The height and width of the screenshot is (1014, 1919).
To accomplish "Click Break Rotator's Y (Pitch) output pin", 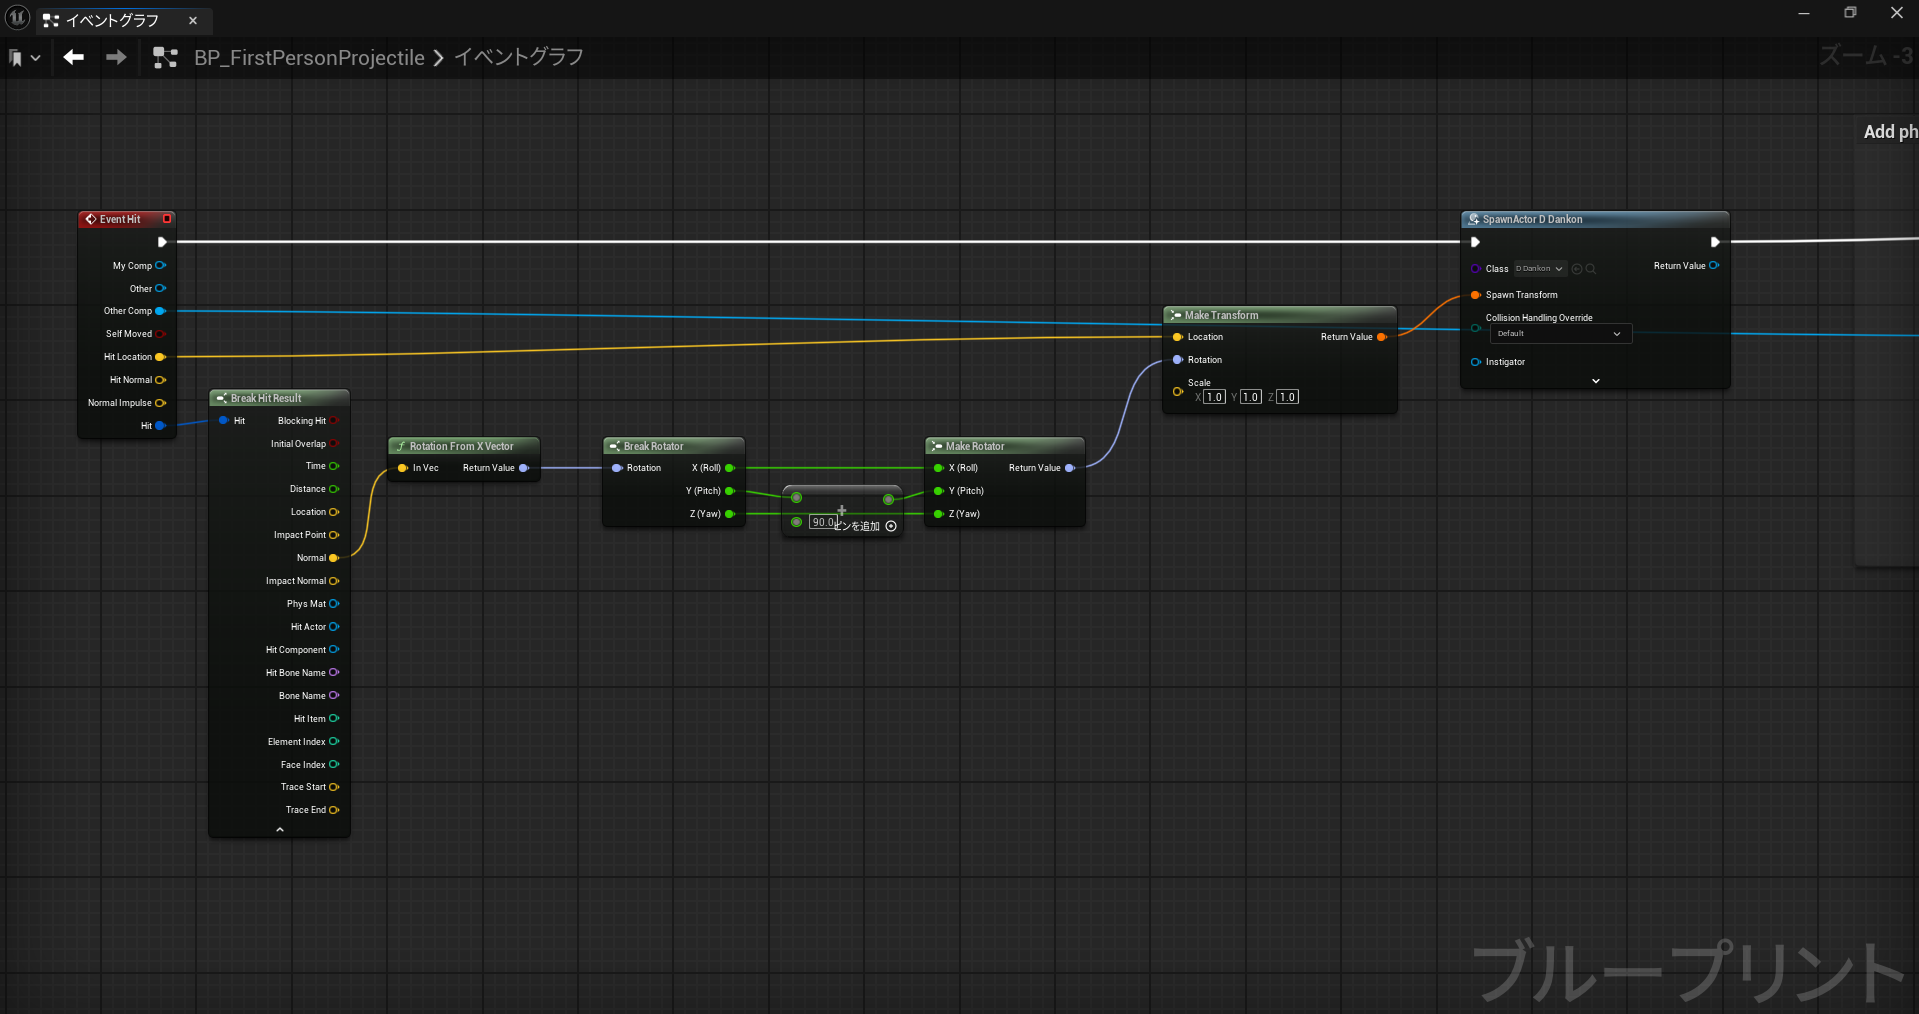I will [x=730, y=491].
